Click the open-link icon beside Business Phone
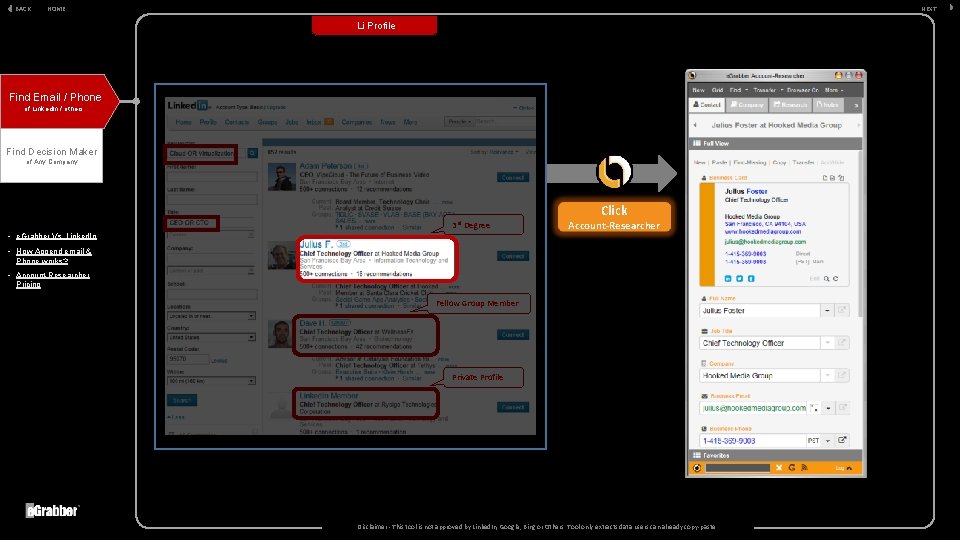Image resolution: width=960 pixels, height=540 pixels. coord(842,440)
